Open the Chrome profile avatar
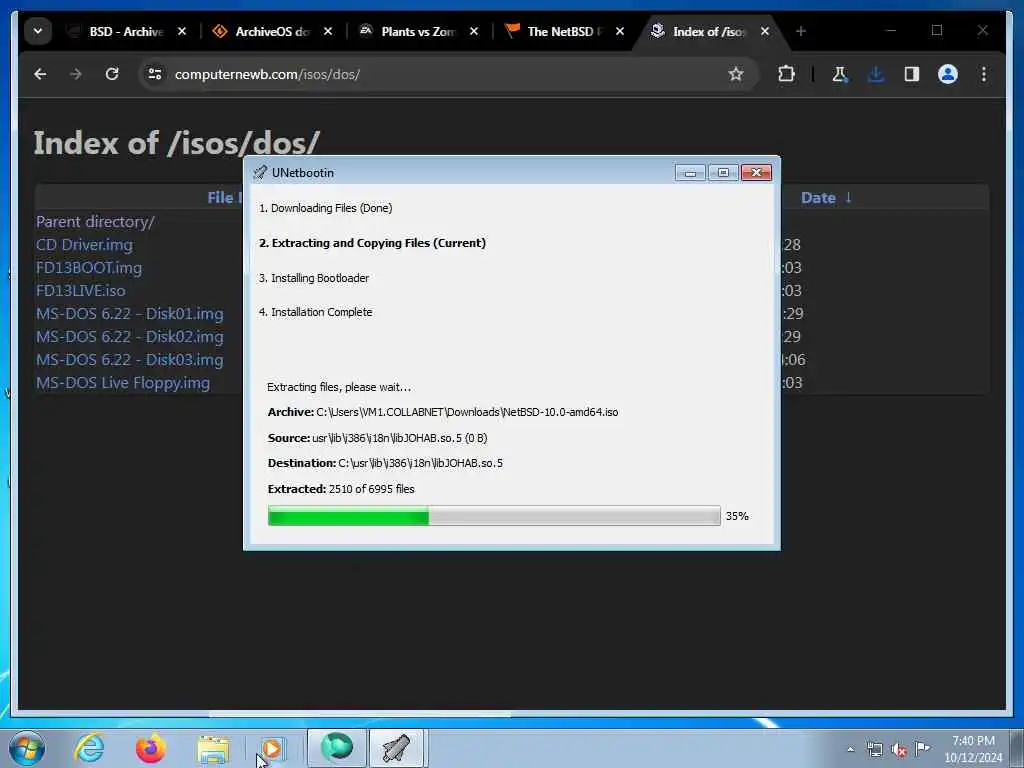This screenshot has height=768, width=1024. coord(948,74)
